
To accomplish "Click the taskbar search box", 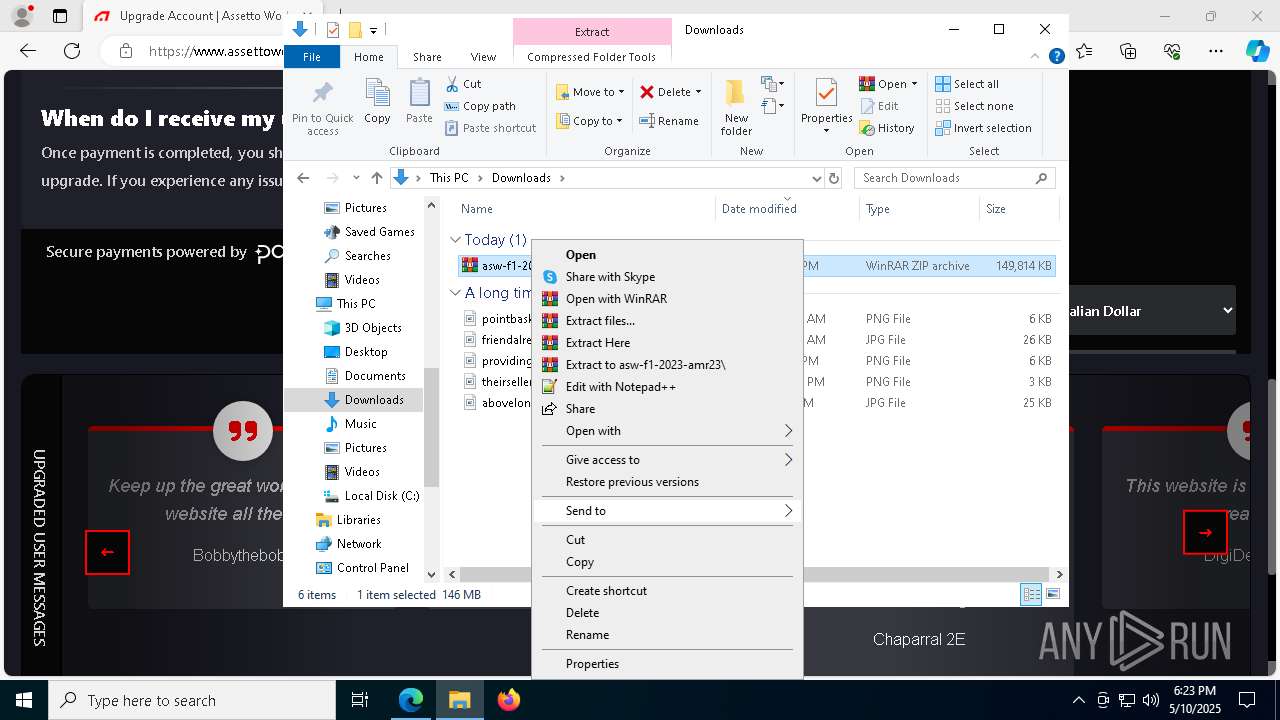I will 192,700.
